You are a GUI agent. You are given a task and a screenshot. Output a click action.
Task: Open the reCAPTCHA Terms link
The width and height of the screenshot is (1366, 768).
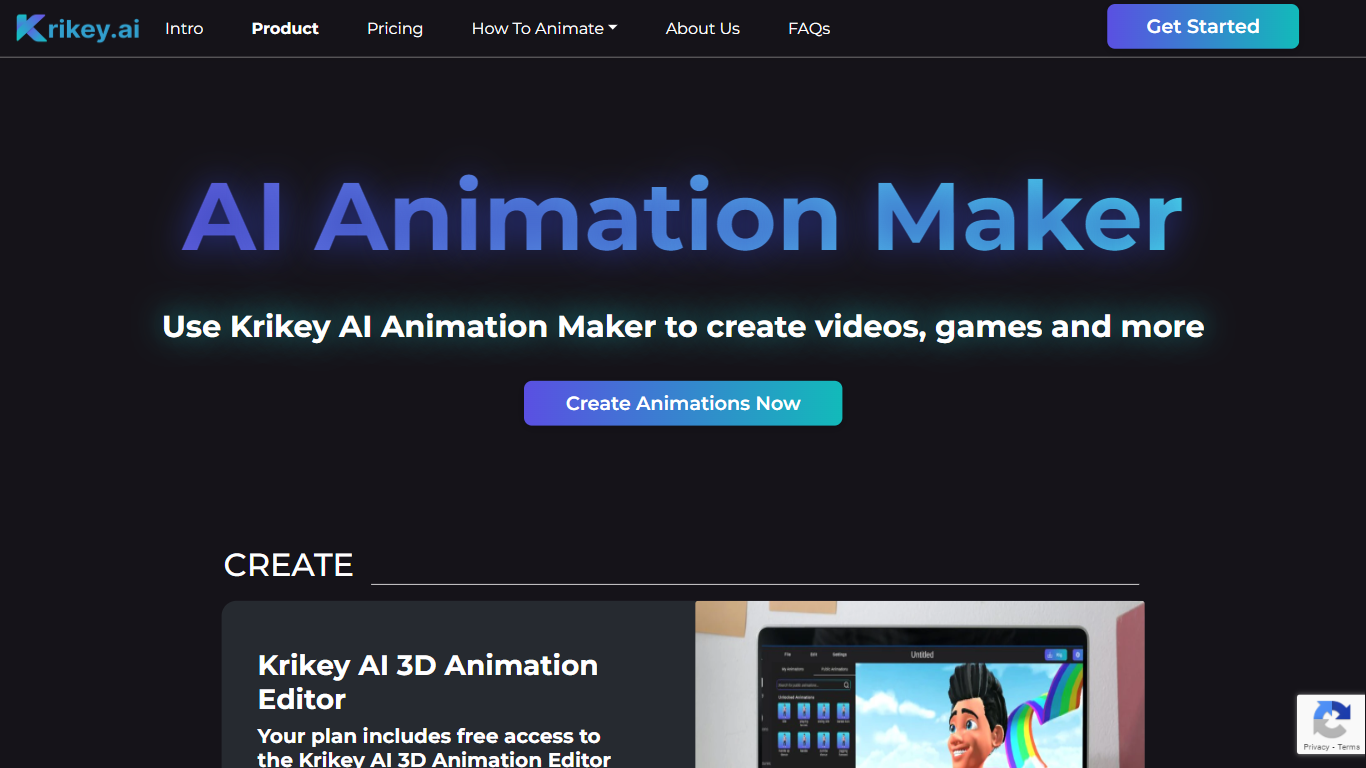(x=1349, y=747)
